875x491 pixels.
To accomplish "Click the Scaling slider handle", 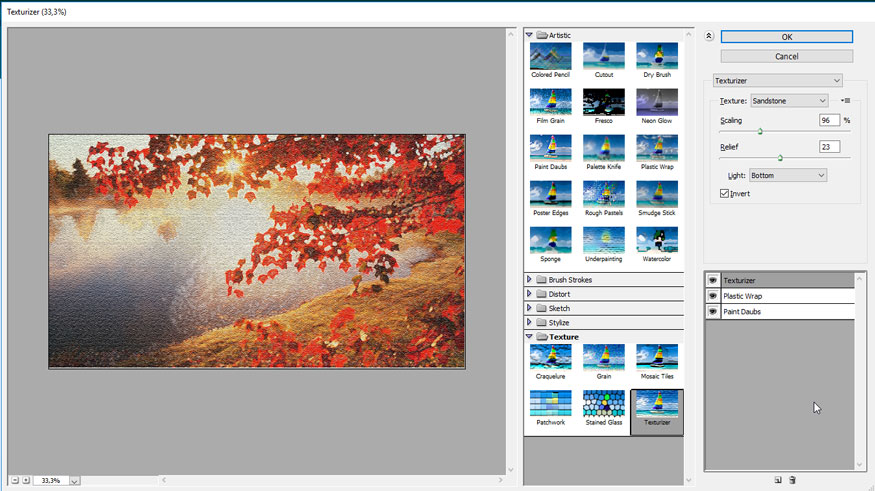I will click(760, 132).
